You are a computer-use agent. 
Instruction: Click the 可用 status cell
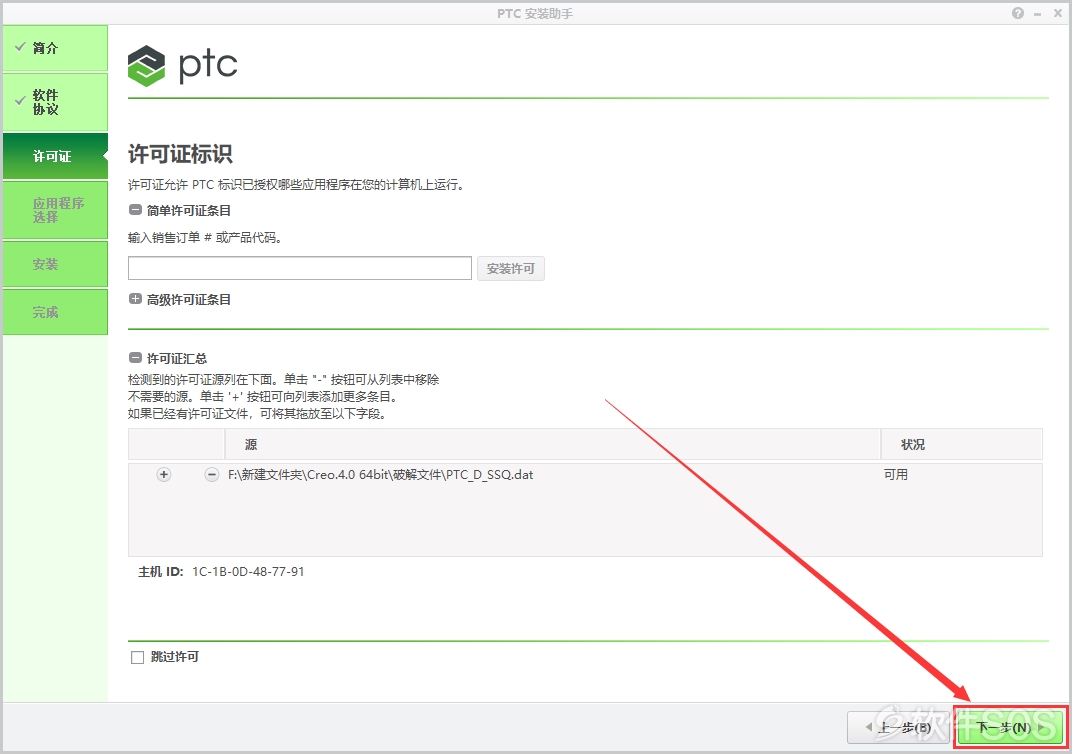click(x=896, y=474)
